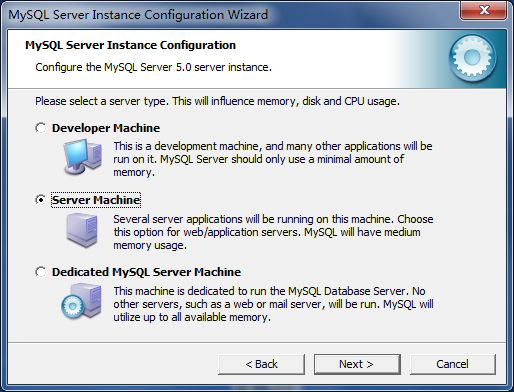Click the Dedicated MySQL Server gear-and-tower icon

click(x=82, y=301)
